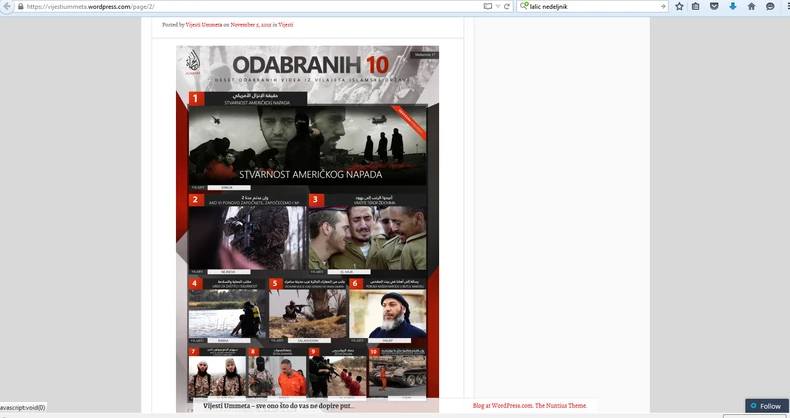Click the search field containing lalic nedeljnik
This screenshot has width=790, height=418.
coord(590,6)
